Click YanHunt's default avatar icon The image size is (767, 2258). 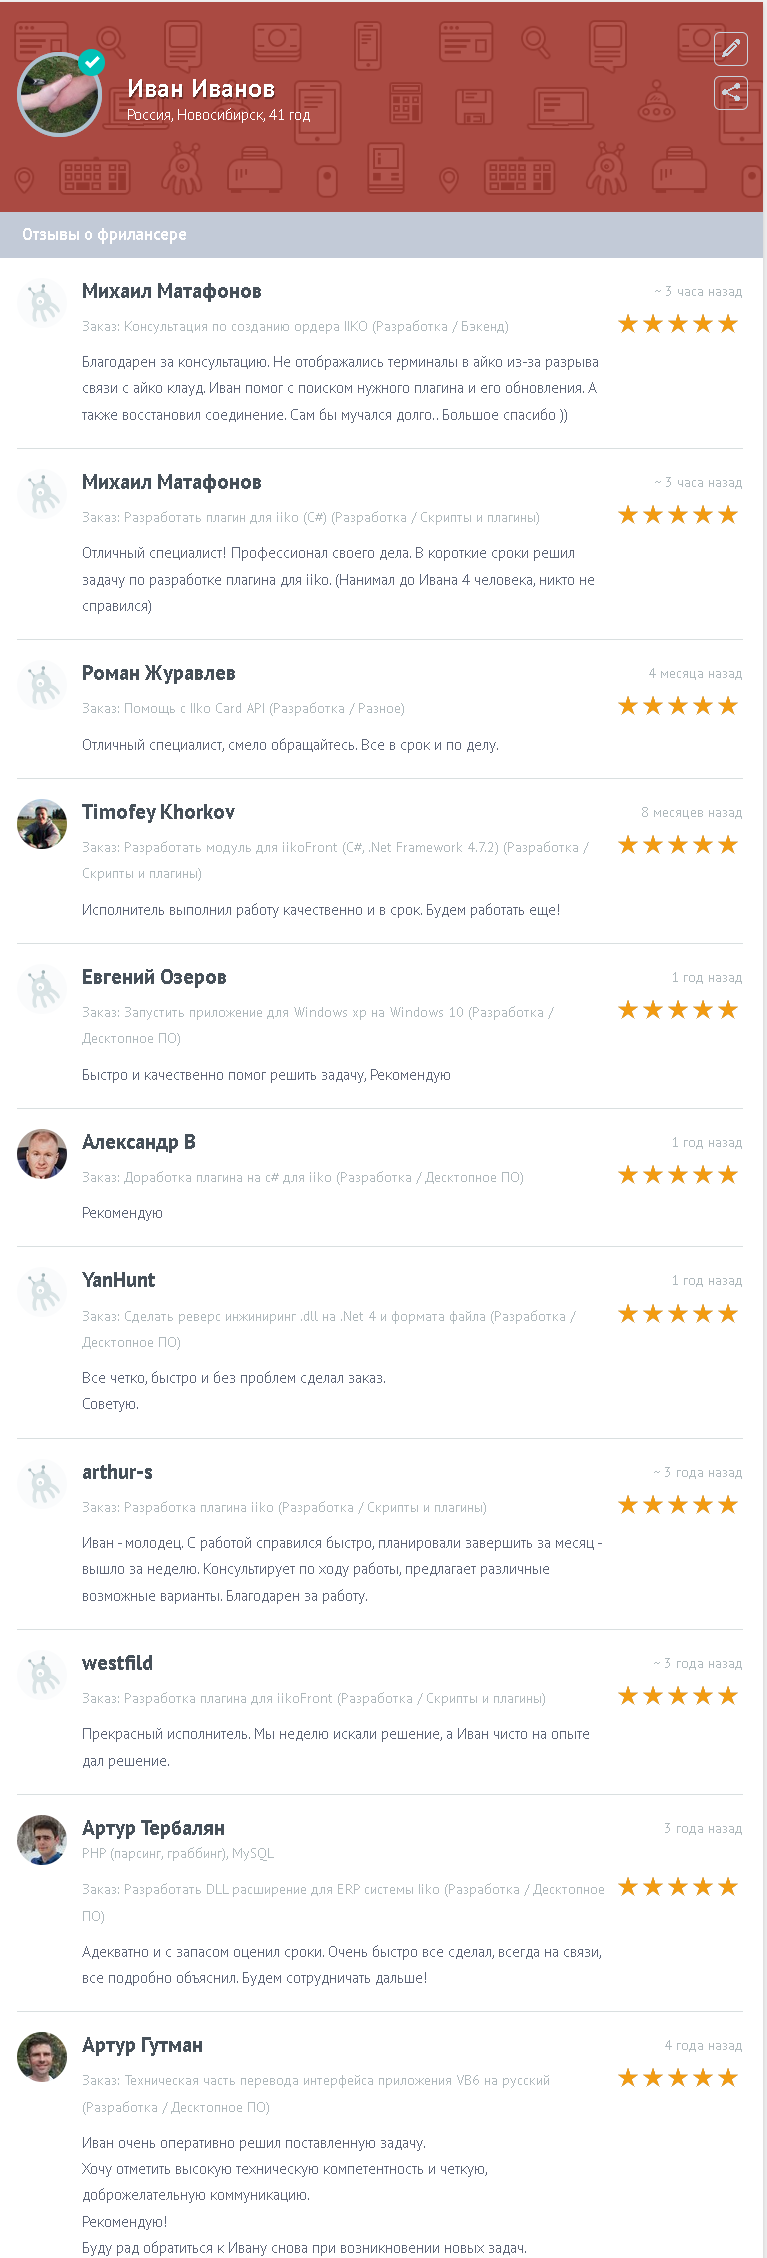click(42, 1292)
